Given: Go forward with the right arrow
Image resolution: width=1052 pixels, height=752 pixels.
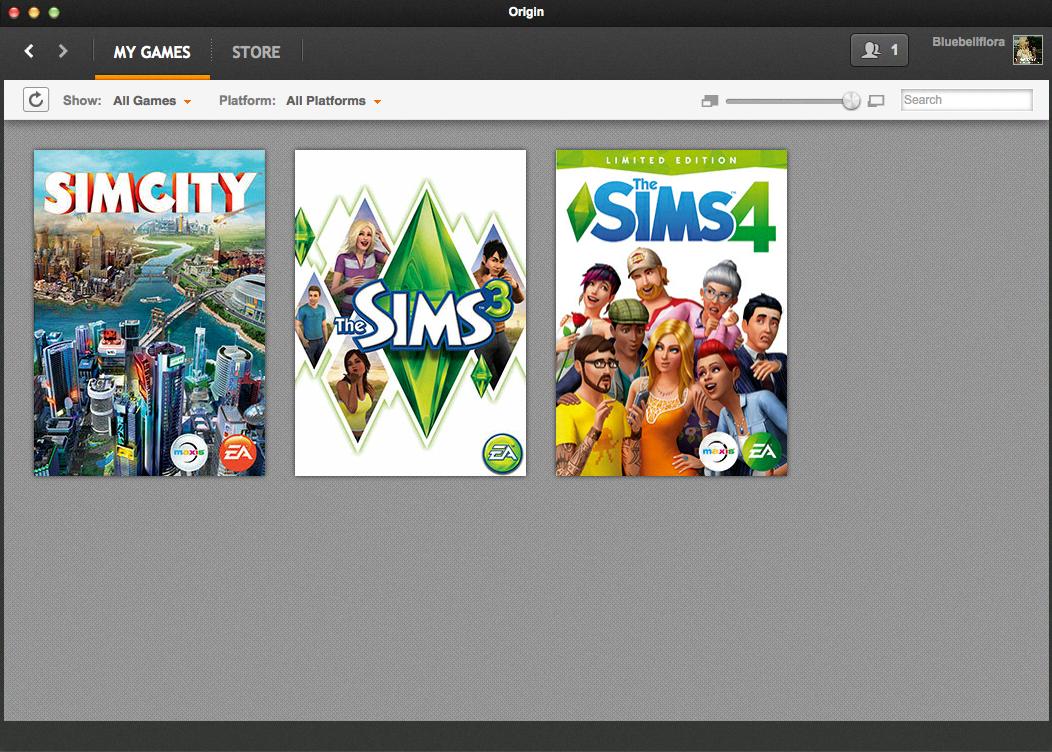Looking at the screenshot, I should pos(63,51).
